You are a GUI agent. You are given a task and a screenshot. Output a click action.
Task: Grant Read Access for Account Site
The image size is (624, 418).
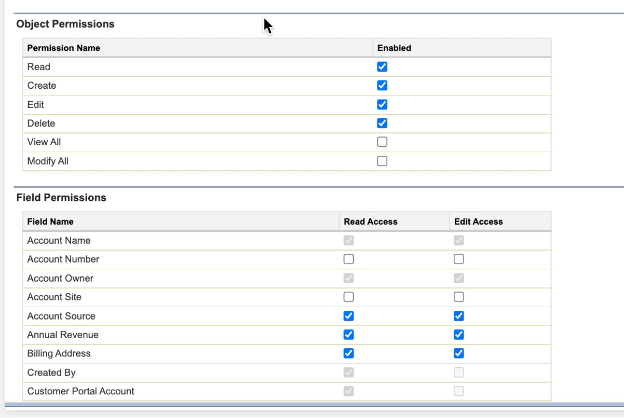click(x=349, y=297)
